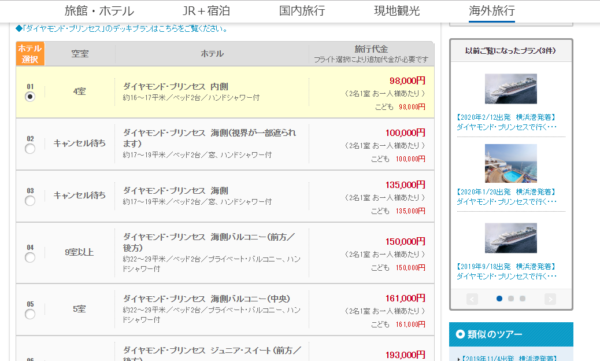Go to the 国内旅行 tab
Screen dimensions: 600x361
click(x=302, y=11)
